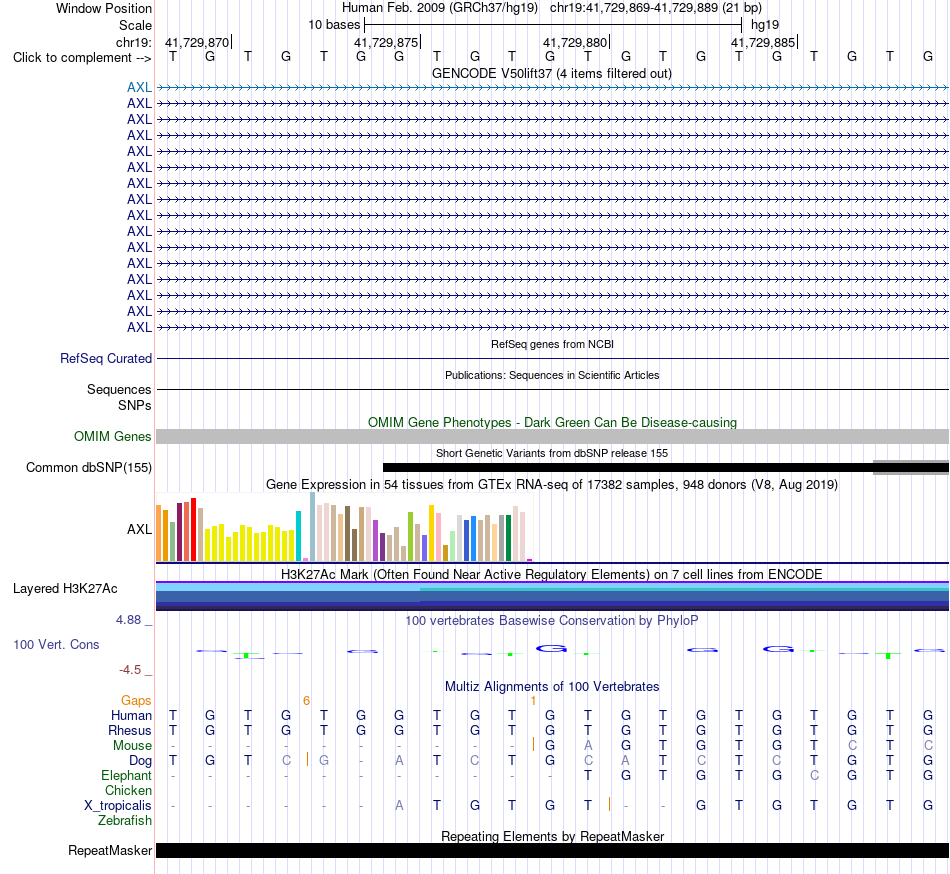Click the '10 bases' scale bar label
Screen dimensions: 950x874
tap(334, 25)
